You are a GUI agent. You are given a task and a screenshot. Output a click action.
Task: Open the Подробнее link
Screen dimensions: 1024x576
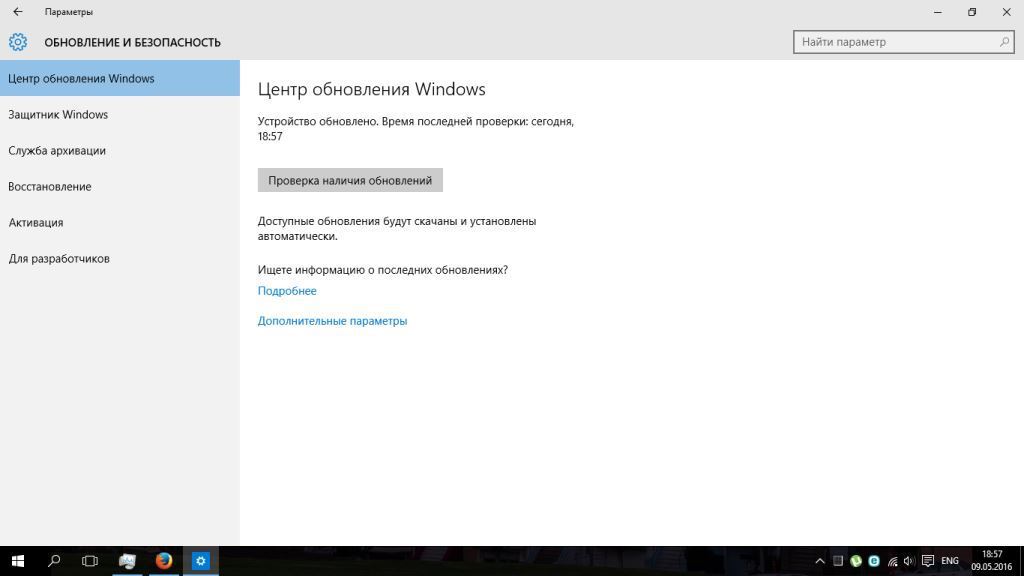[x=287, y=291]
